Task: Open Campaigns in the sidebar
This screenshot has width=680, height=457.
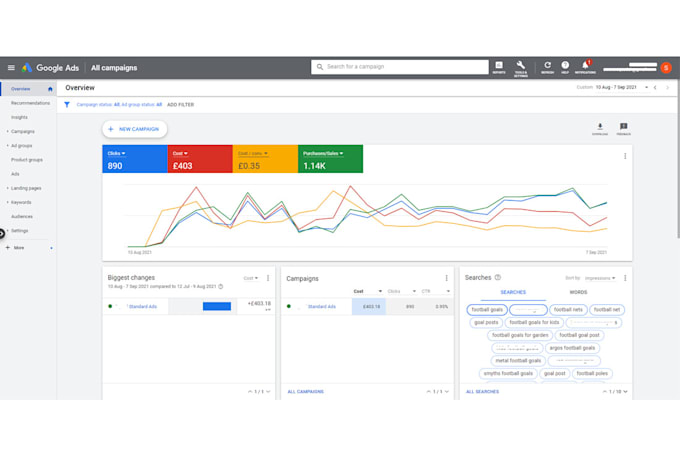Action: point(23,131)
